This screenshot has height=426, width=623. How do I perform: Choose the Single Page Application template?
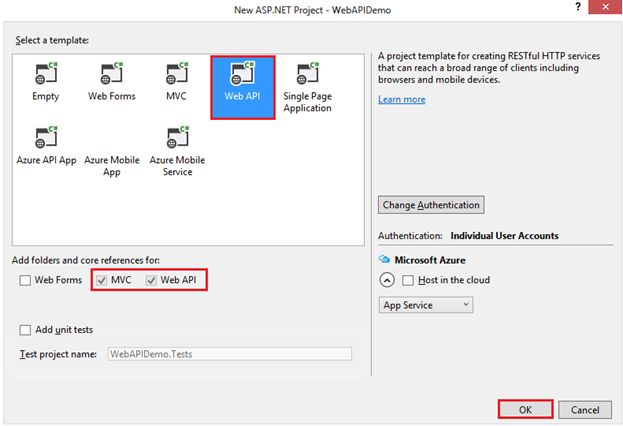click(308, 87)
